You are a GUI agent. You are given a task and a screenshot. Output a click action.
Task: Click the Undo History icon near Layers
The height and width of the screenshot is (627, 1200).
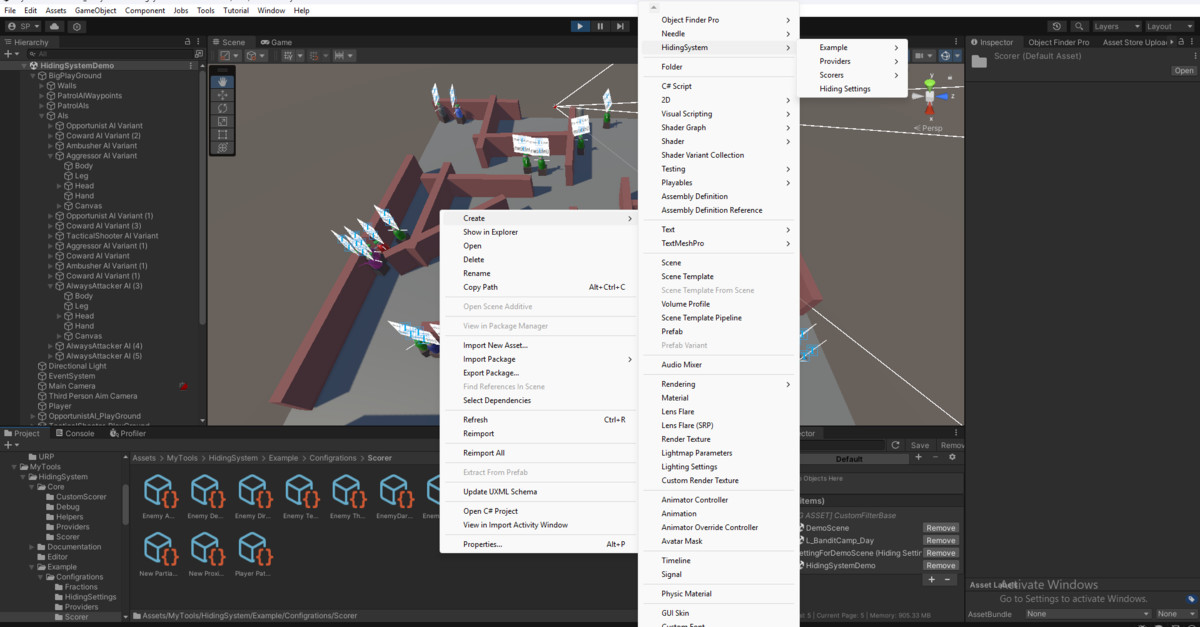coord(1056,26)
